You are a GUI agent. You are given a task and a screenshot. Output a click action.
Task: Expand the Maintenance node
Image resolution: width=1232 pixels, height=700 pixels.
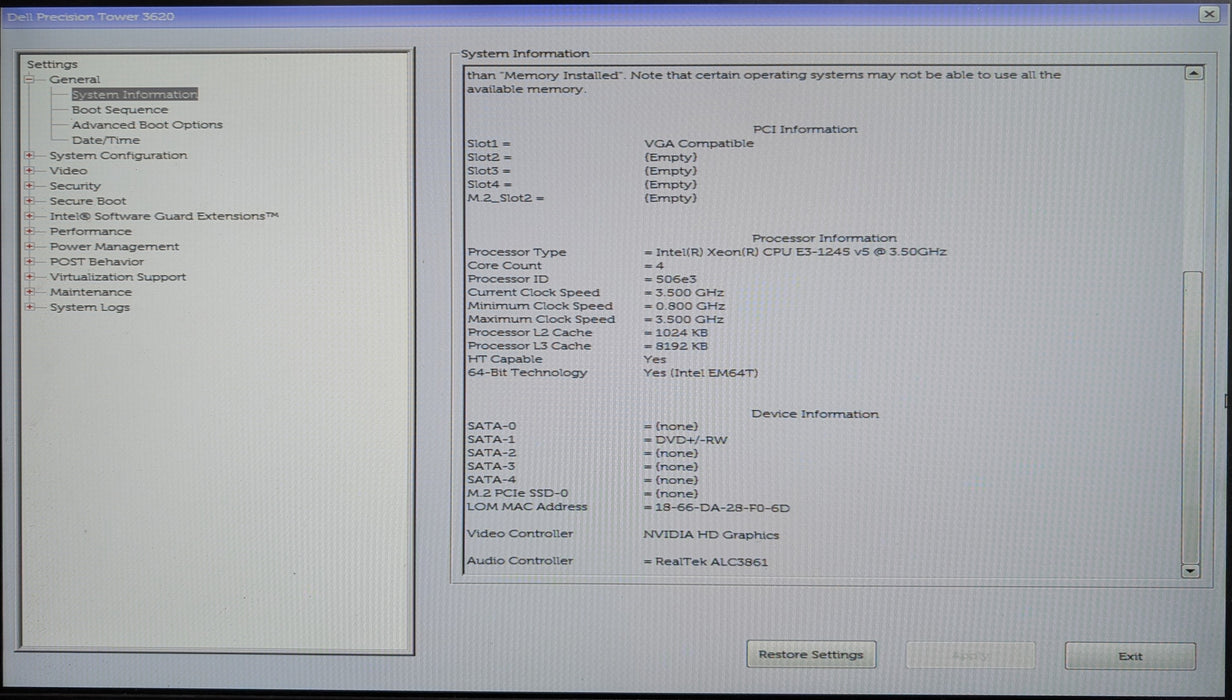tap(29, 292)
